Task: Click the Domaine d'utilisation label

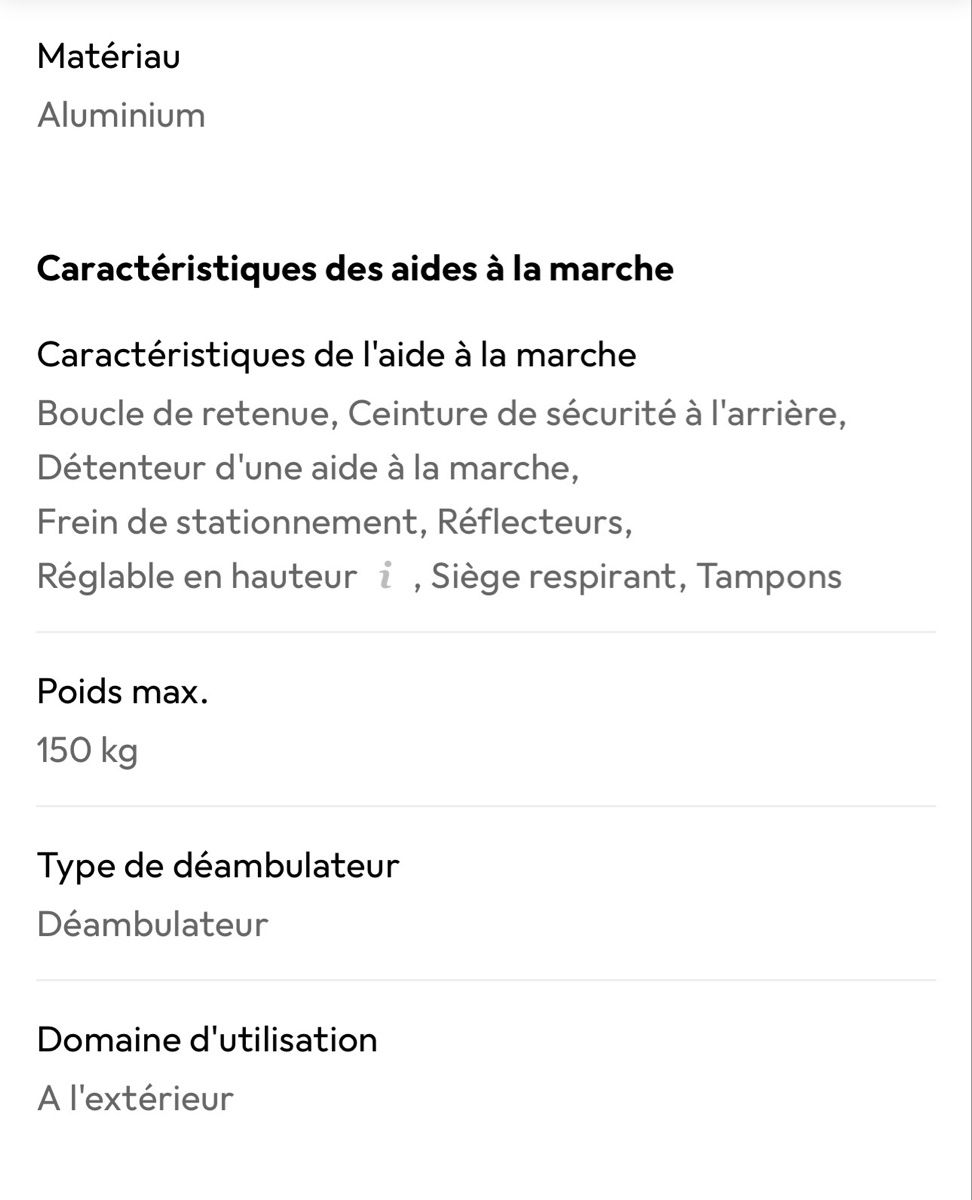Action: 207,1039
